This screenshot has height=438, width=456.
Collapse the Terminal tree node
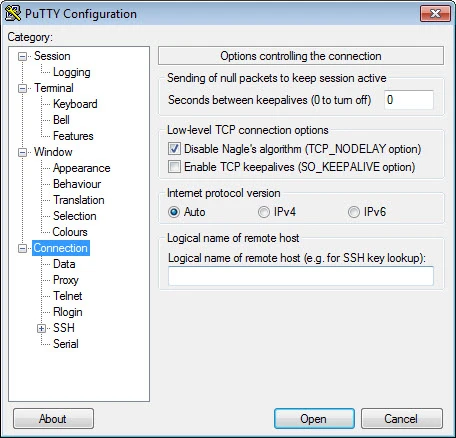coord(22,88)
